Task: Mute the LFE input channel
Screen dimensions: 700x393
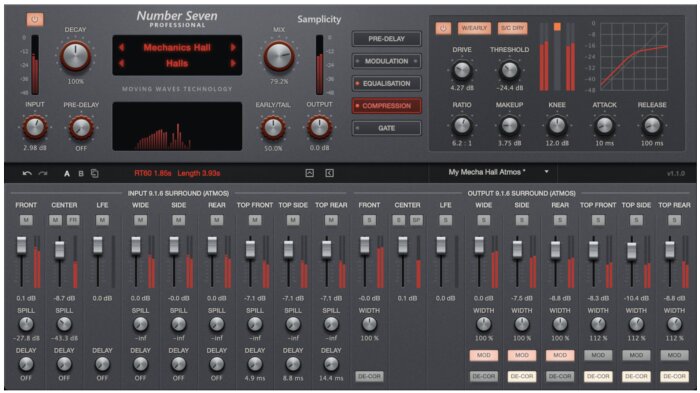Action: (x=102, y=220)
